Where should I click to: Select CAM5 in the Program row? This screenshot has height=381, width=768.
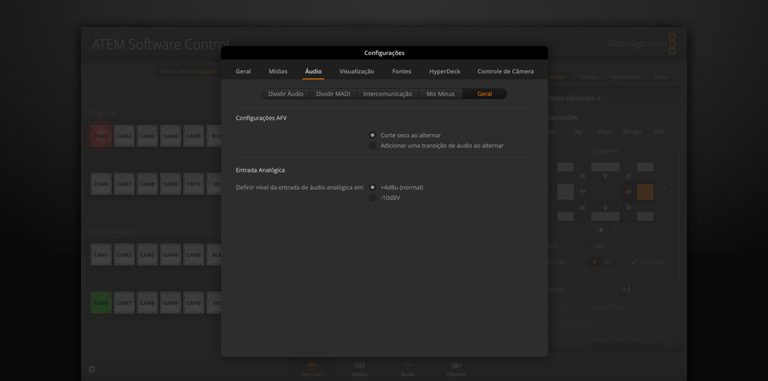[x=193, y=136]
